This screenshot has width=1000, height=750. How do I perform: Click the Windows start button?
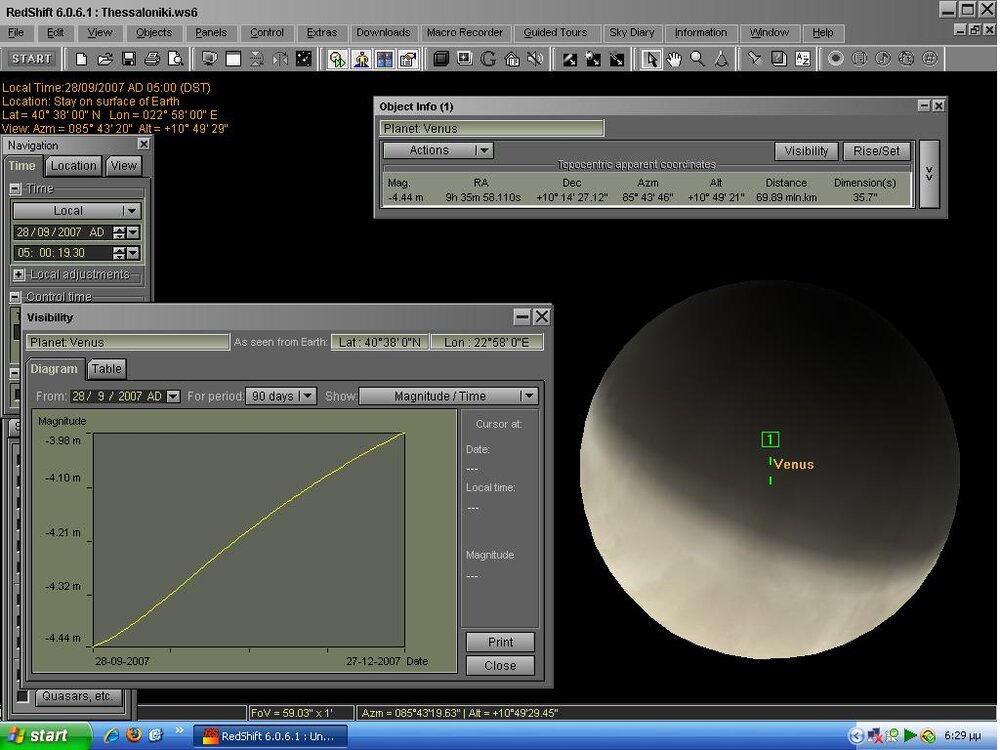point(37,736)
